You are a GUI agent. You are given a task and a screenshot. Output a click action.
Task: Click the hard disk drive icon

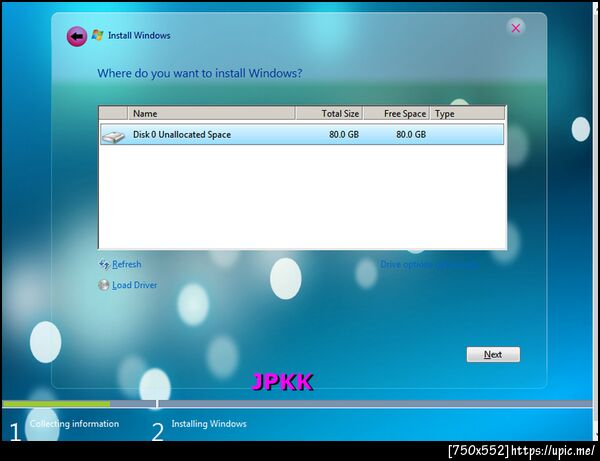click(114, 136)
